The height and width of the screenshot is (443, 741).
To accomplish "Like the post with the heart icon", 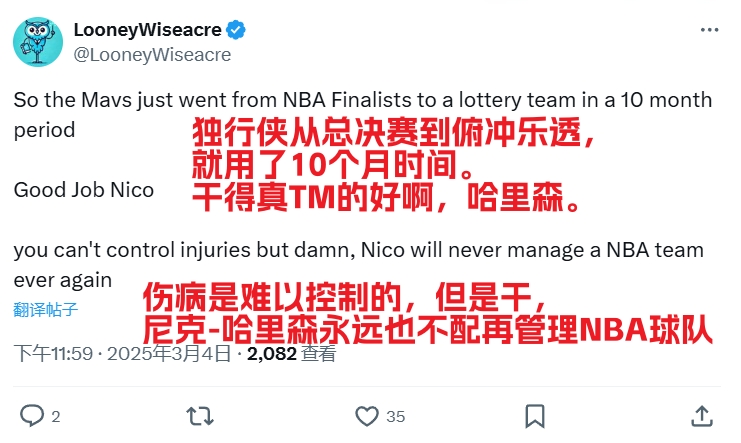I will click(368, 415).
